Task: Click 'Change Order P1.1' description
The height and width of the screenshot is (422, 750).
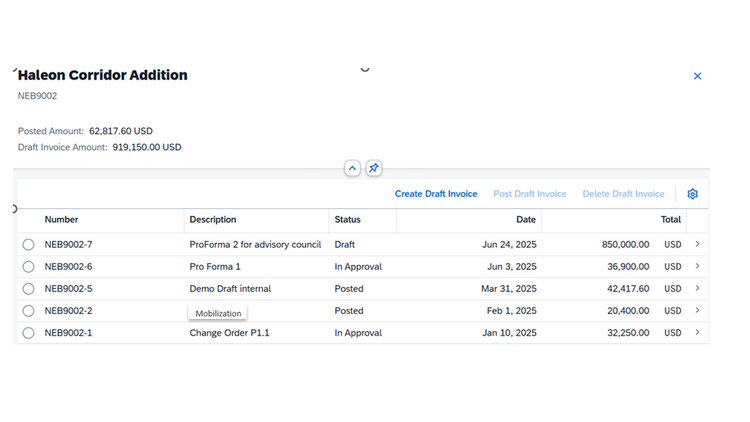Action: [229, 333]
